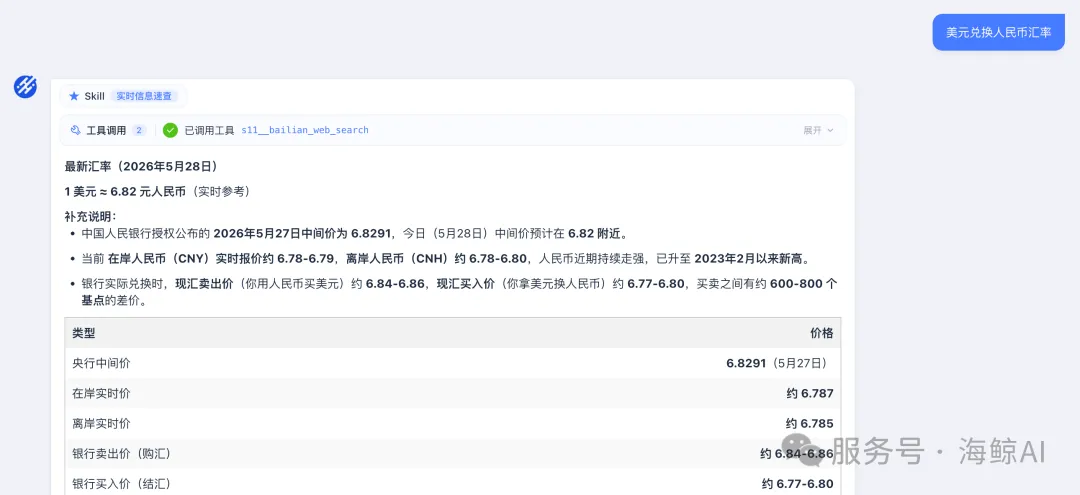Viewport: 1080px width, 495px height.
Task: Click the green checkmark status icon
Action: point(171,130)
